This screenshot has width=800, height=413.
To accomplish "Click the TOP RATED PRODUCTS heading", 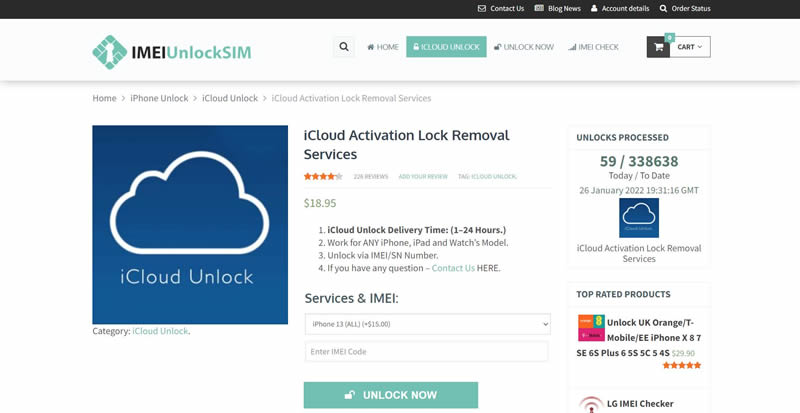I will coord(623,294).
